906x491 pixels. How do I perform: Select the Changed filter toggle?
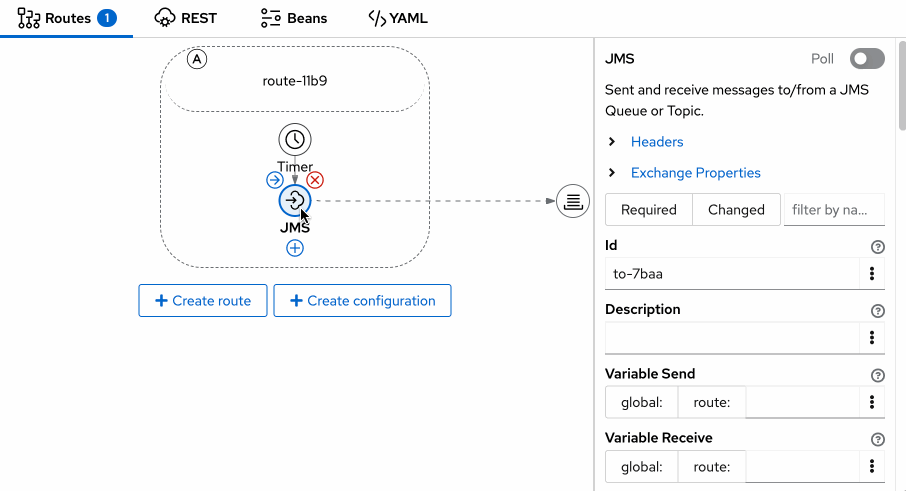pyautogui.click(x=736, y=210)
